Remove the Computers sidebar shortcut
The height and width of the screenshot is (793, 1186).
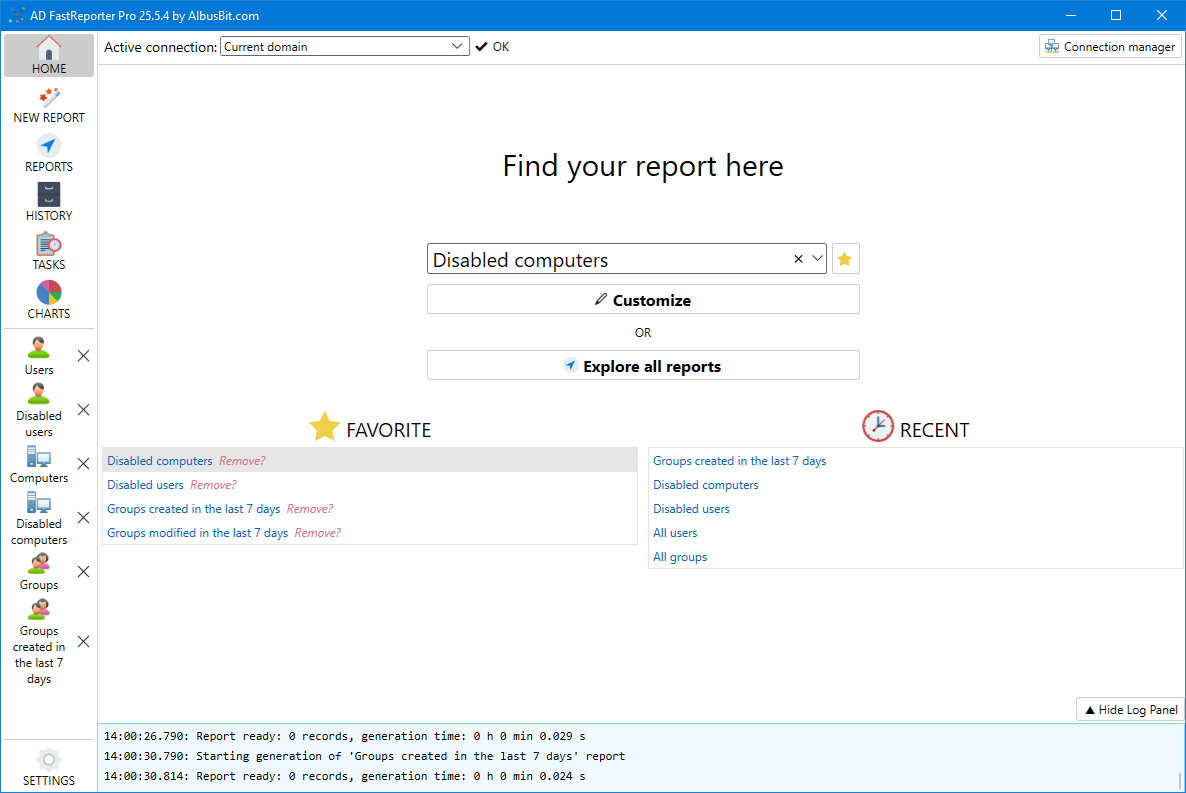click(x=84, y=464)
